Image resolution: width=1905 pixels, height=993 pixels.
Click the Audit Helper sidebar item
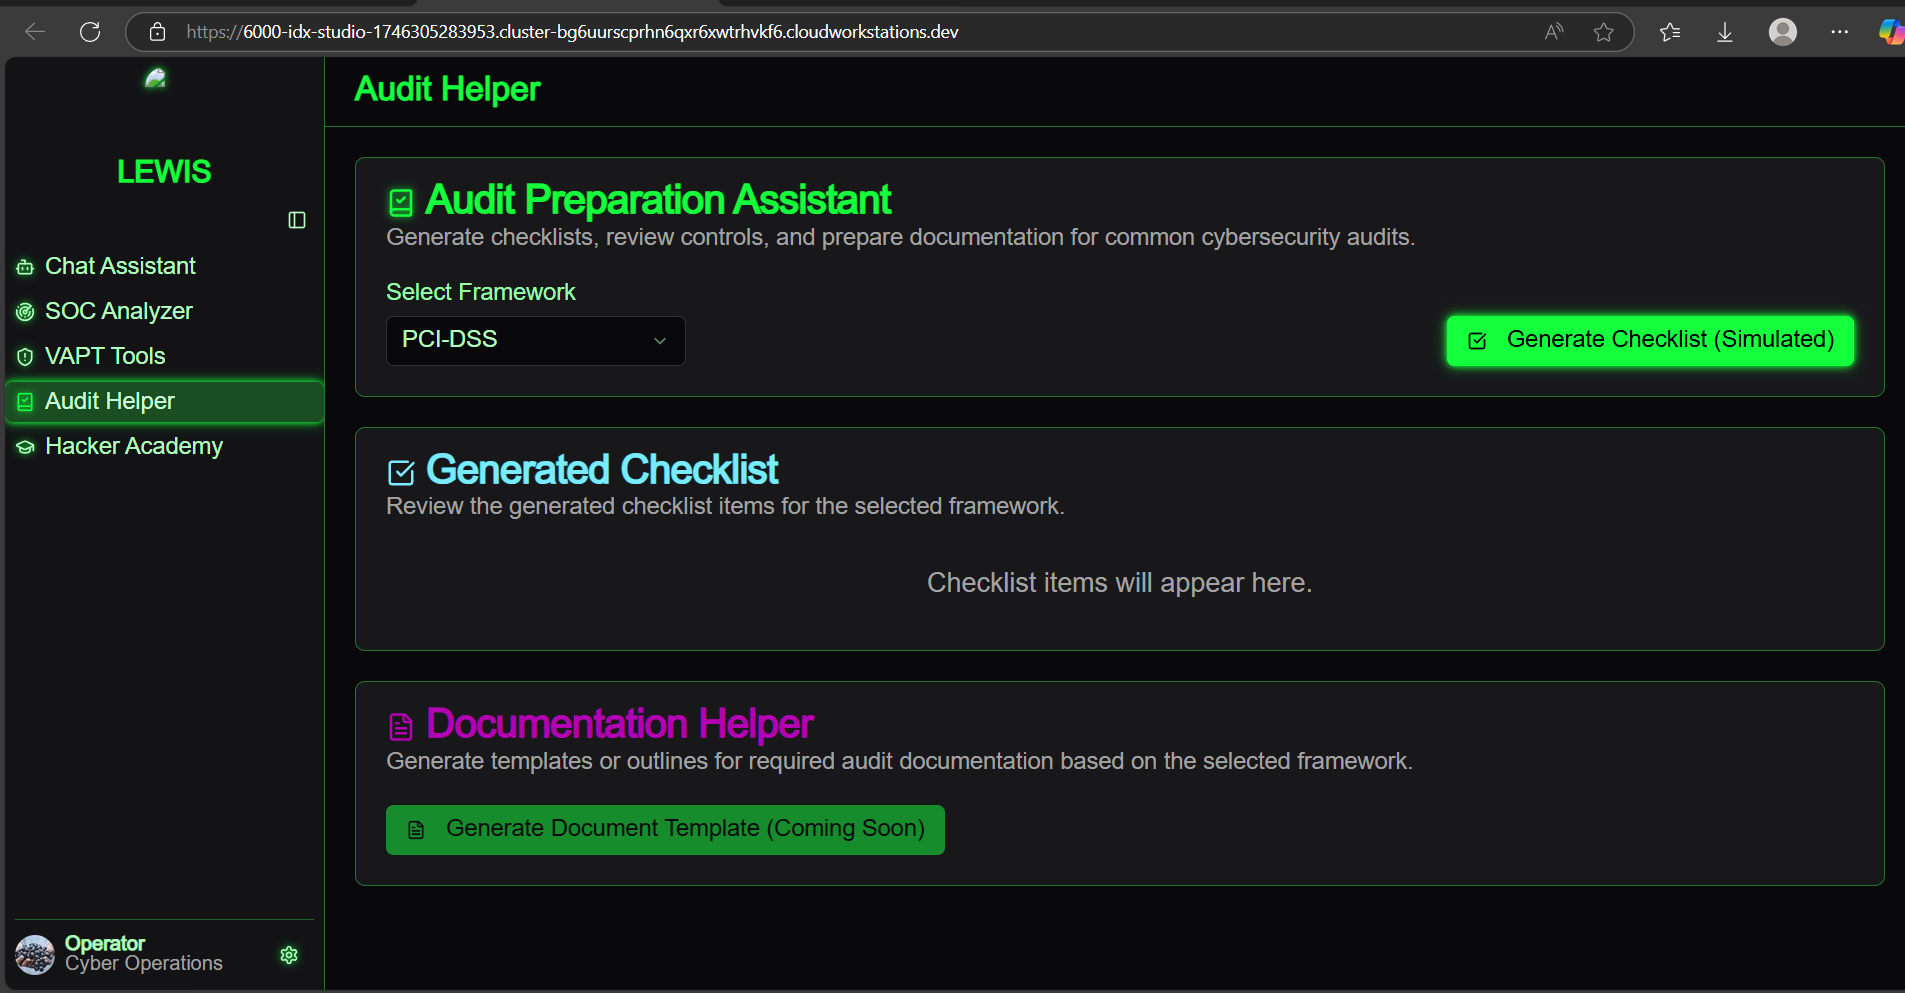click(110, 401)
